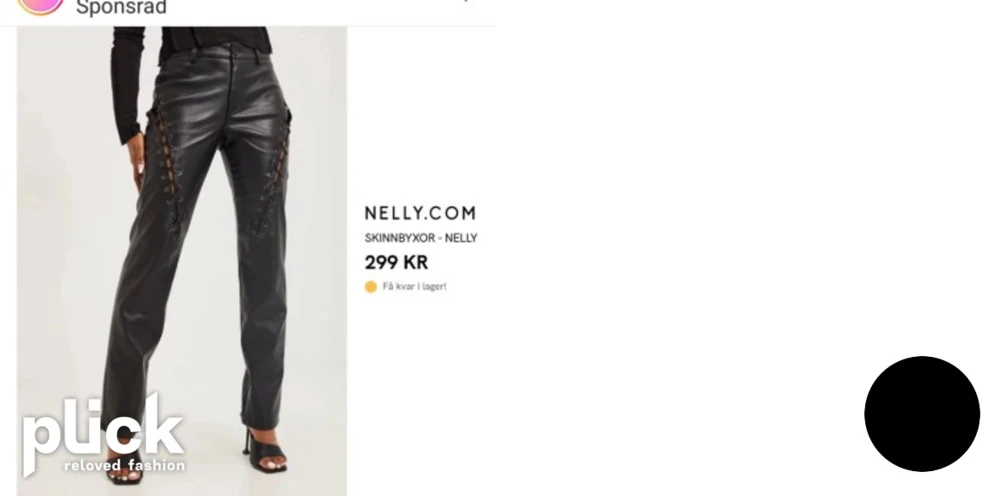Open the NELLY.COM logo
The height and width of the screenshot is (496, 1000).
[x=420, y=213]
